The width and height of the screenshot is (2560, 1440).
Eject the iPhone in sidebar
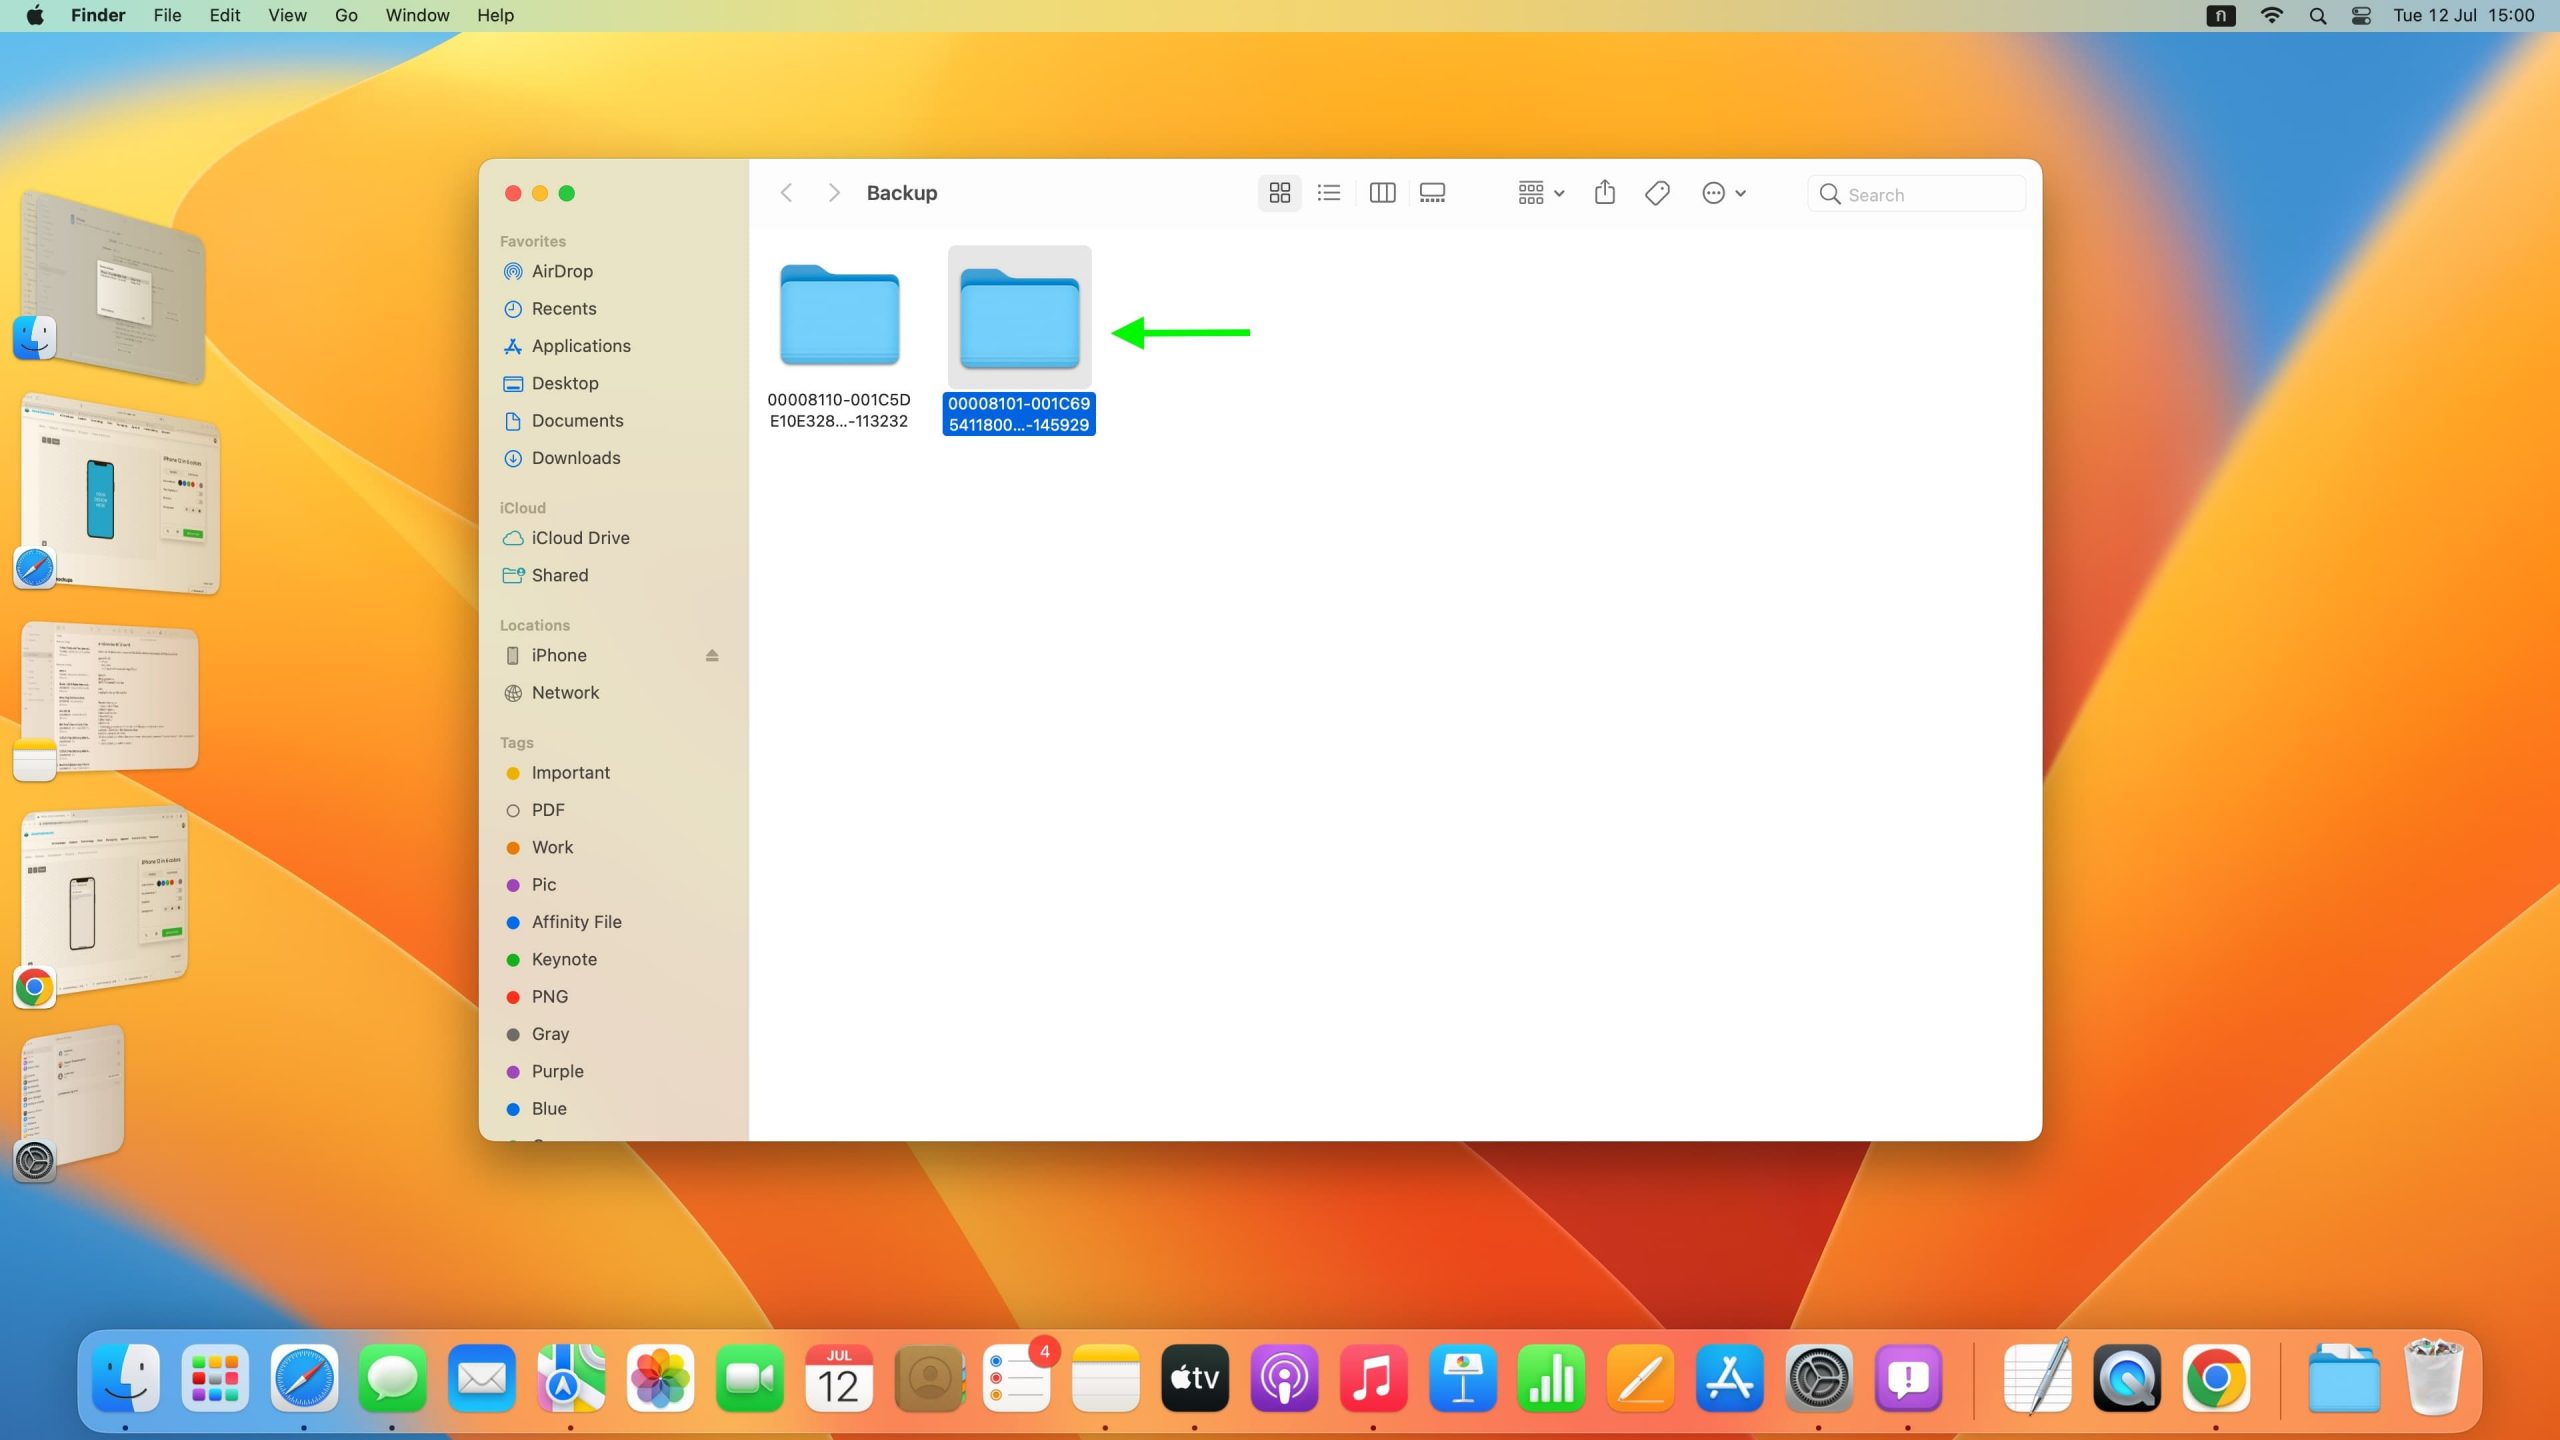pos(712,656)
